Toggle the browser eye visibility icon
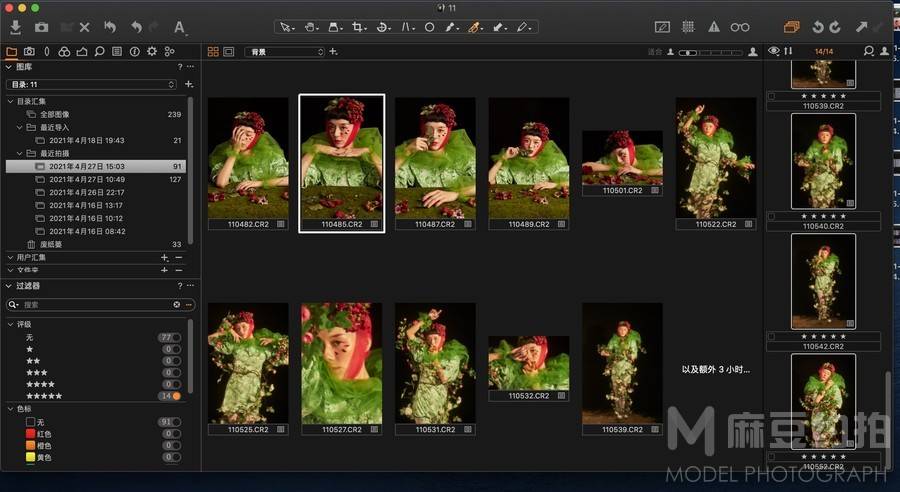 tap(774, 51)
